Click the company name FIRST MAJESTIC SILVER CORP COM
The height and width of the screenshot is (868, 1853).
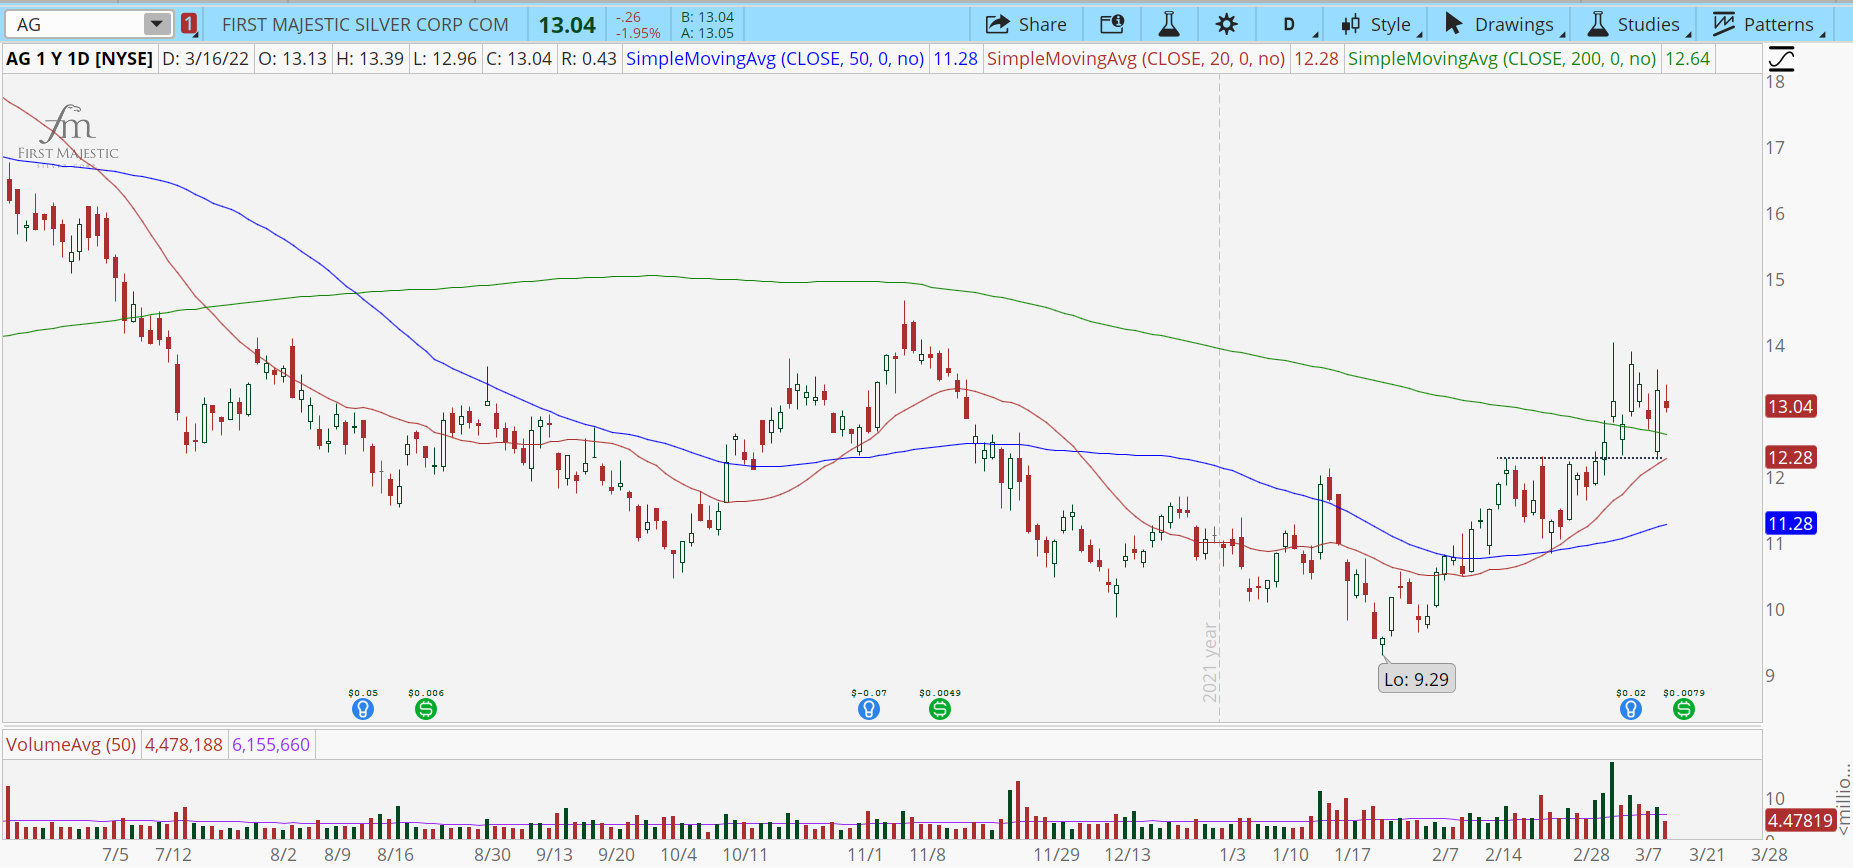(365, 24)
